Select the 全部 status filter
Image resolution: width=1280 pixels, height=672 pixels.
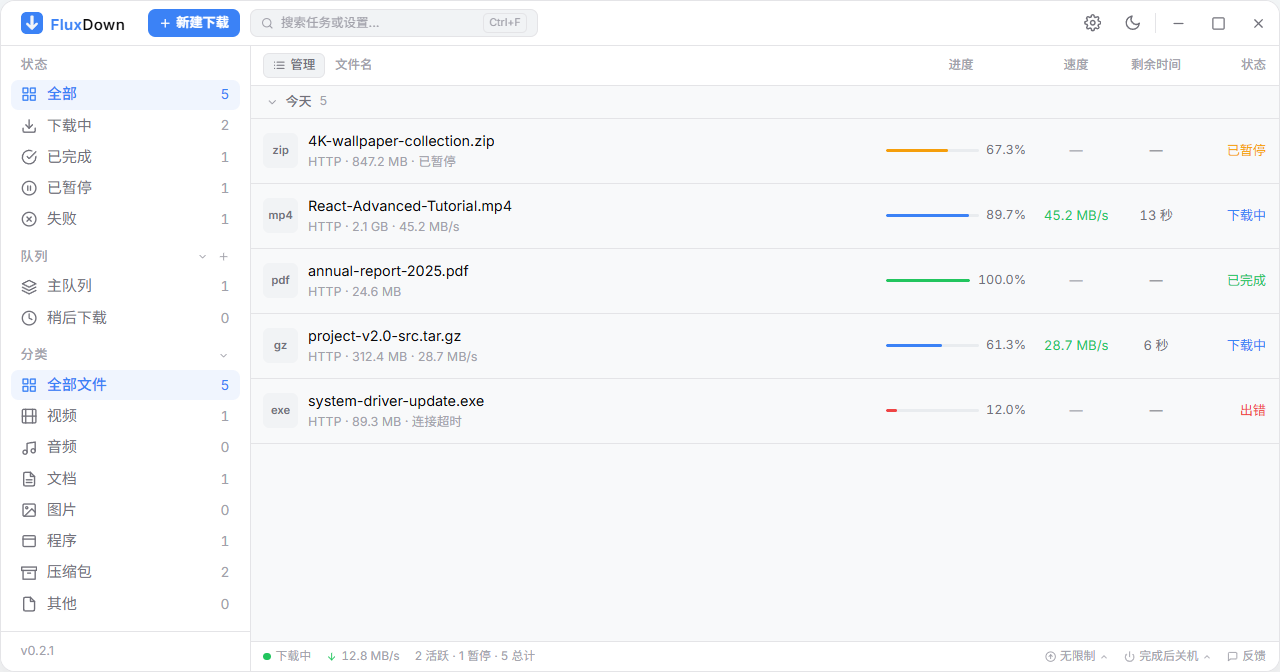pos(125,94)
